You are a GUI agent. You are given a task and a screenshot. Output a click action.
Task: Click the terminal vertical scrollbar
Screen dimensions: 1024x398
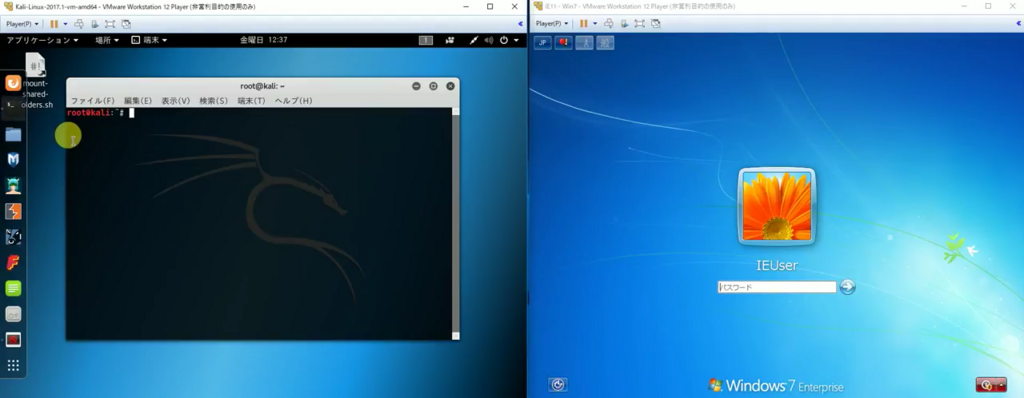pyautogui.click(x=456, y=224)
